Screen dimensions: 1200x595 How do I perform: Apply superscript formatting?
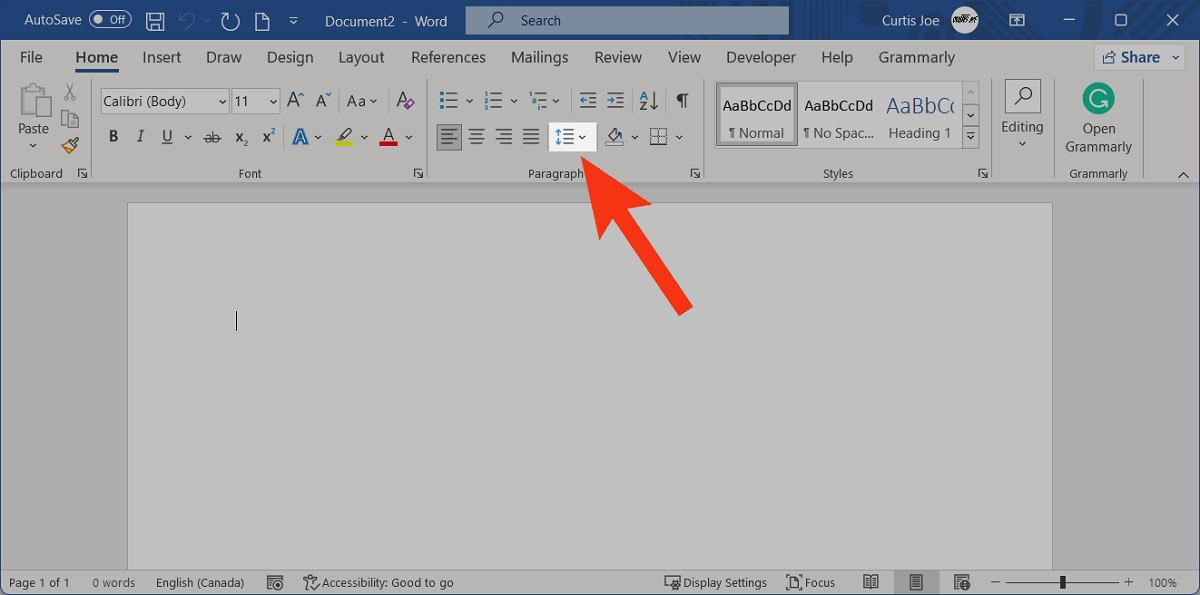coord(268,137)
